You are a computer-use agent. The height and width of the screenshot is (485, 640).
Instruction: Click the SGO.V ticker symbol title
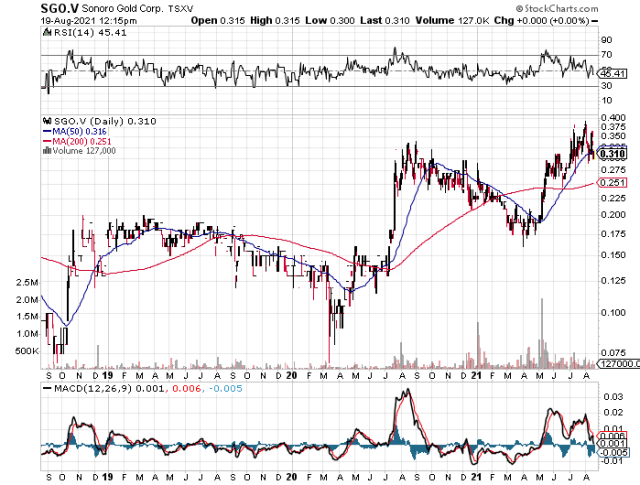(60, 8)
